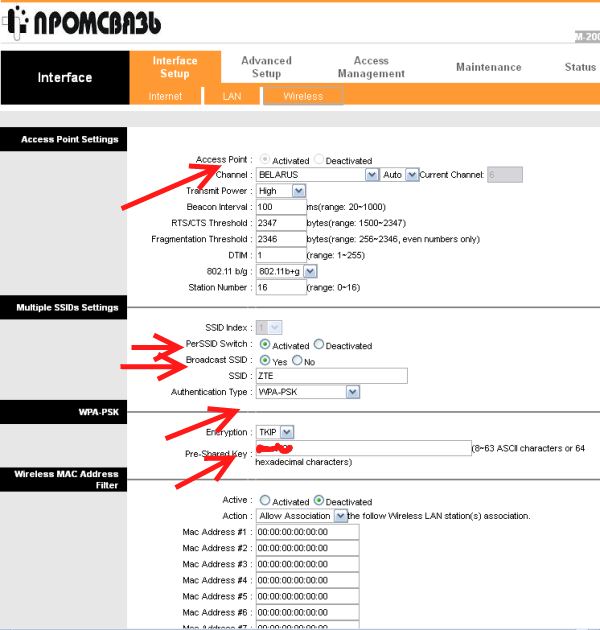Image resolution: width=600 pixels, height=630 pixels.
Task: Set PerSSID Switch to Deactivated
Action: click(319, 344)
